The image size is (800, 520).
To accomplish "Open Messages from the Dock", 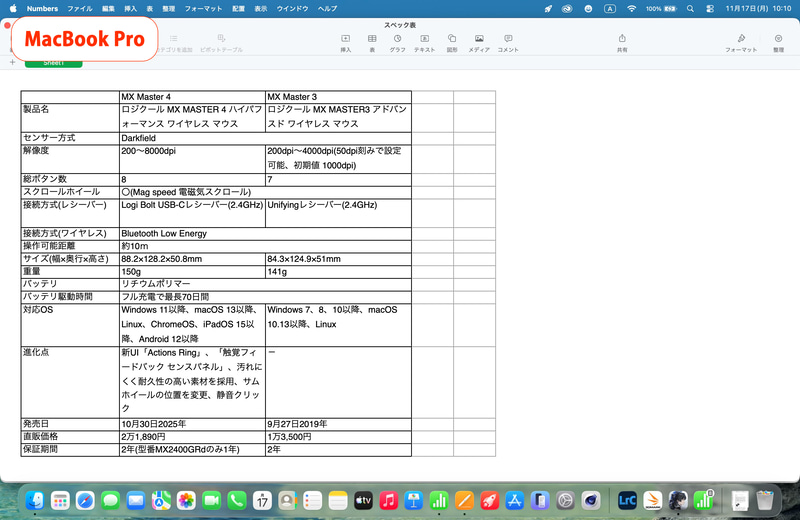I will click(x=110, y=501).
